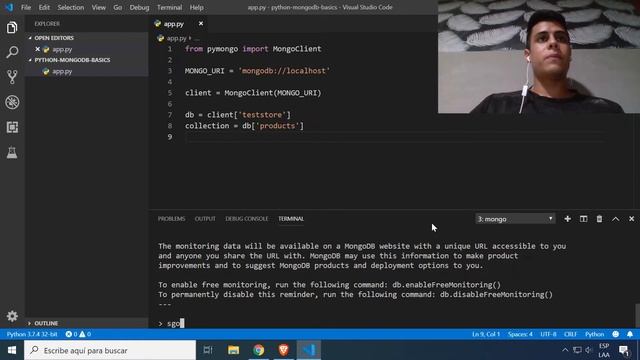Click UTF-8 encoding in status bar
640x360 pixels.
click(548, 334)
